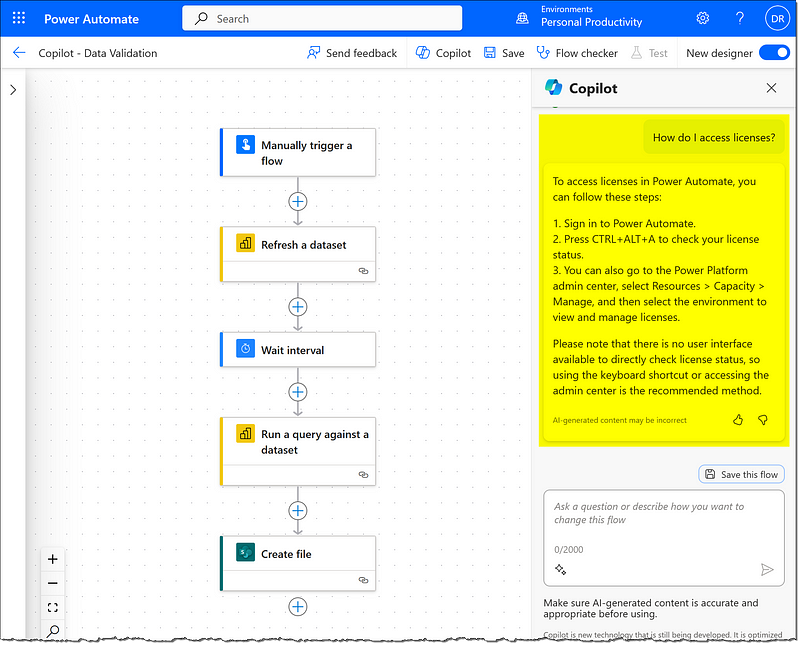Screen dimensions: 800x645
Task: Click the sparkle prompt suggestions icon
Action: [x=560, y=569]
